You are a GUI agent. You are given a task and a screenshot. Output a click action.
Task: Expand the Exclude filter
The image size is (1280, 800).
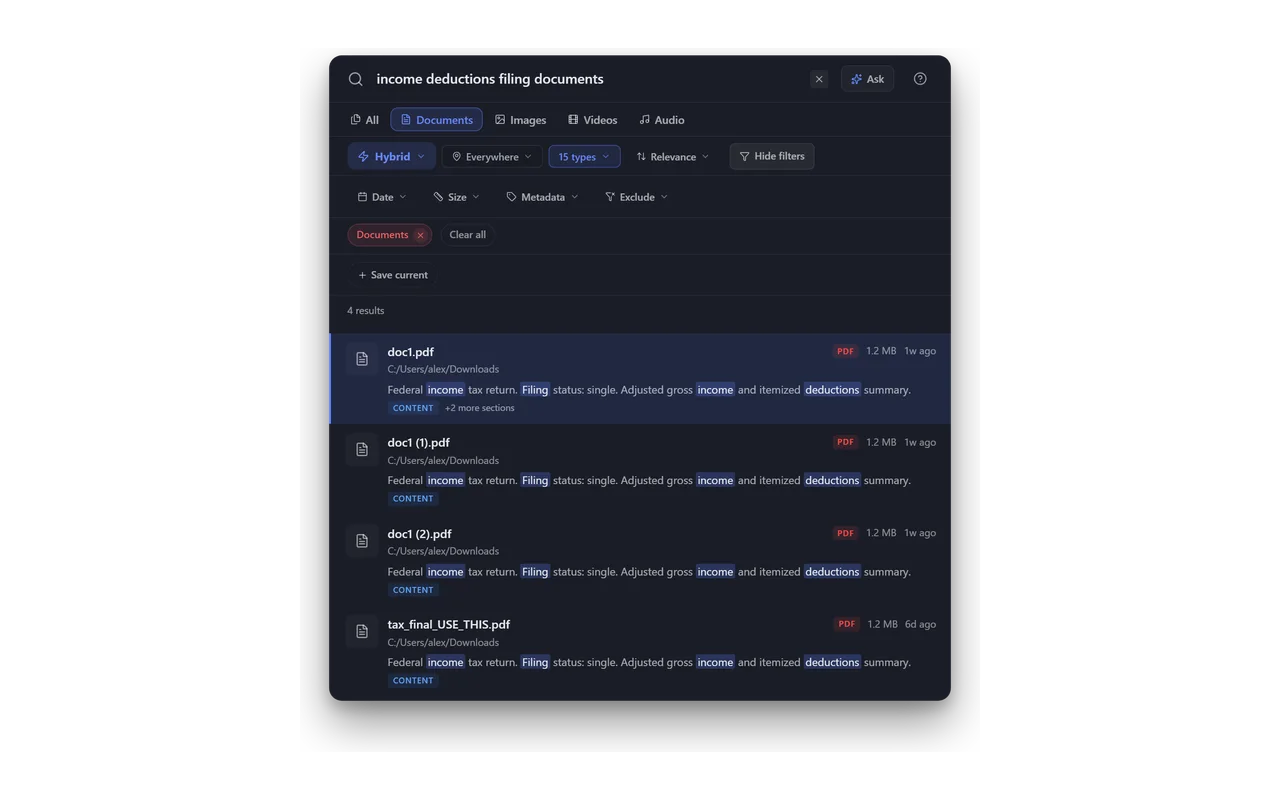tap(636, 197)
